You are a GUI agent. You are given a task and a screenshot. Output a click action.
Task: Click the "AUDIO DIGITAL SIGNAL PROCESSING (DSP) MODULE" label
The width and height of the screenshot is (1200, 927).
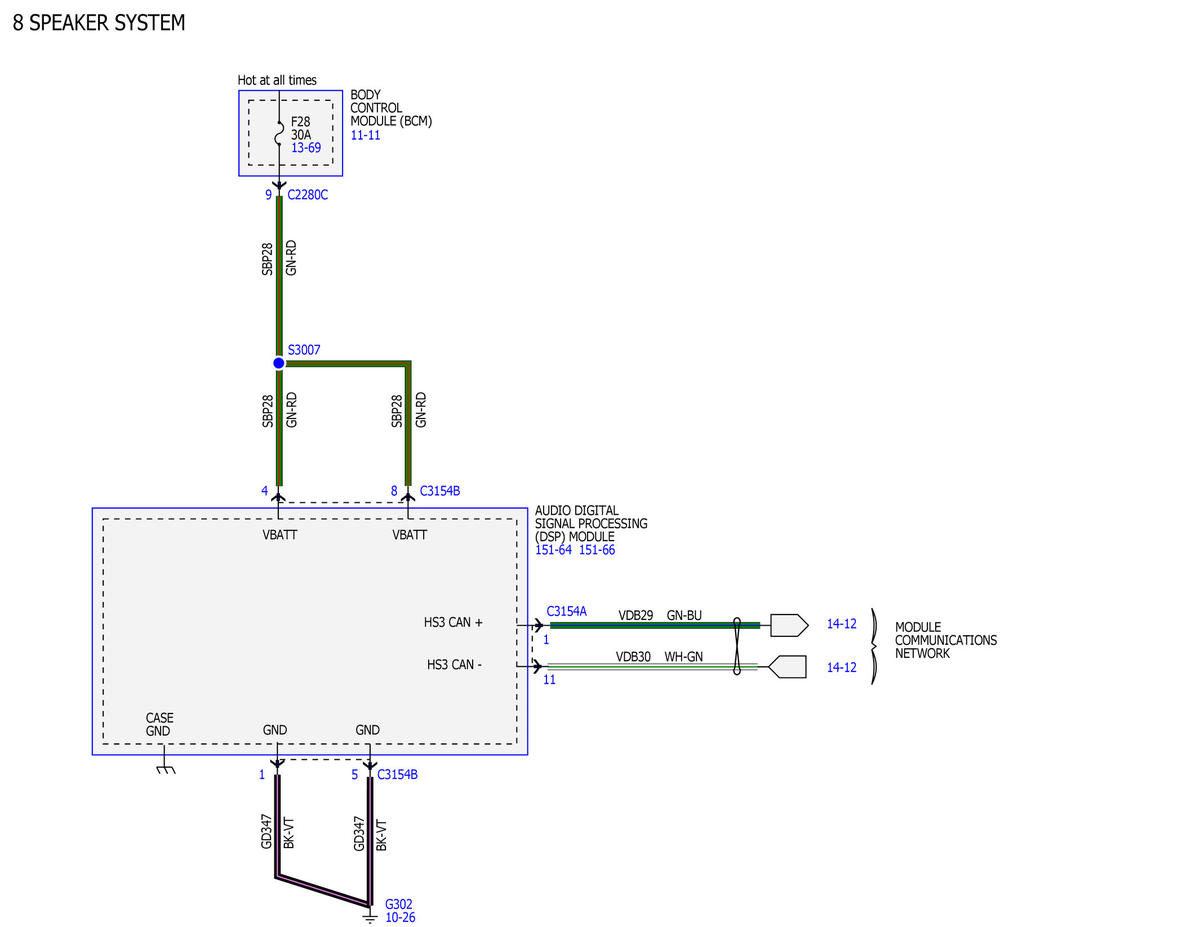tap(591, 524)
